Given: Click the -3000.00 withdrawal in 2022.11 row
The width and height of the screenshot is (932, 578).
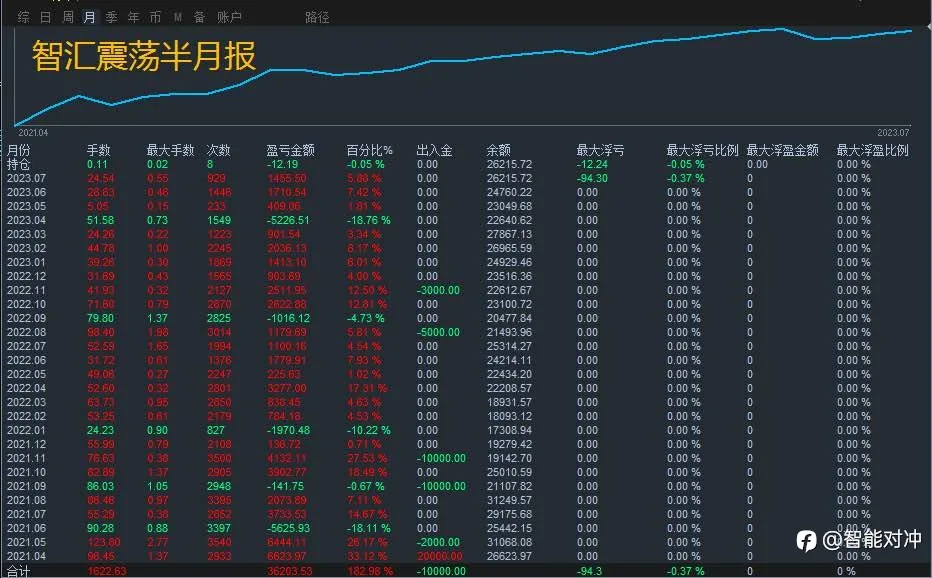Looking at the screenshot, I should coord(438,290).
